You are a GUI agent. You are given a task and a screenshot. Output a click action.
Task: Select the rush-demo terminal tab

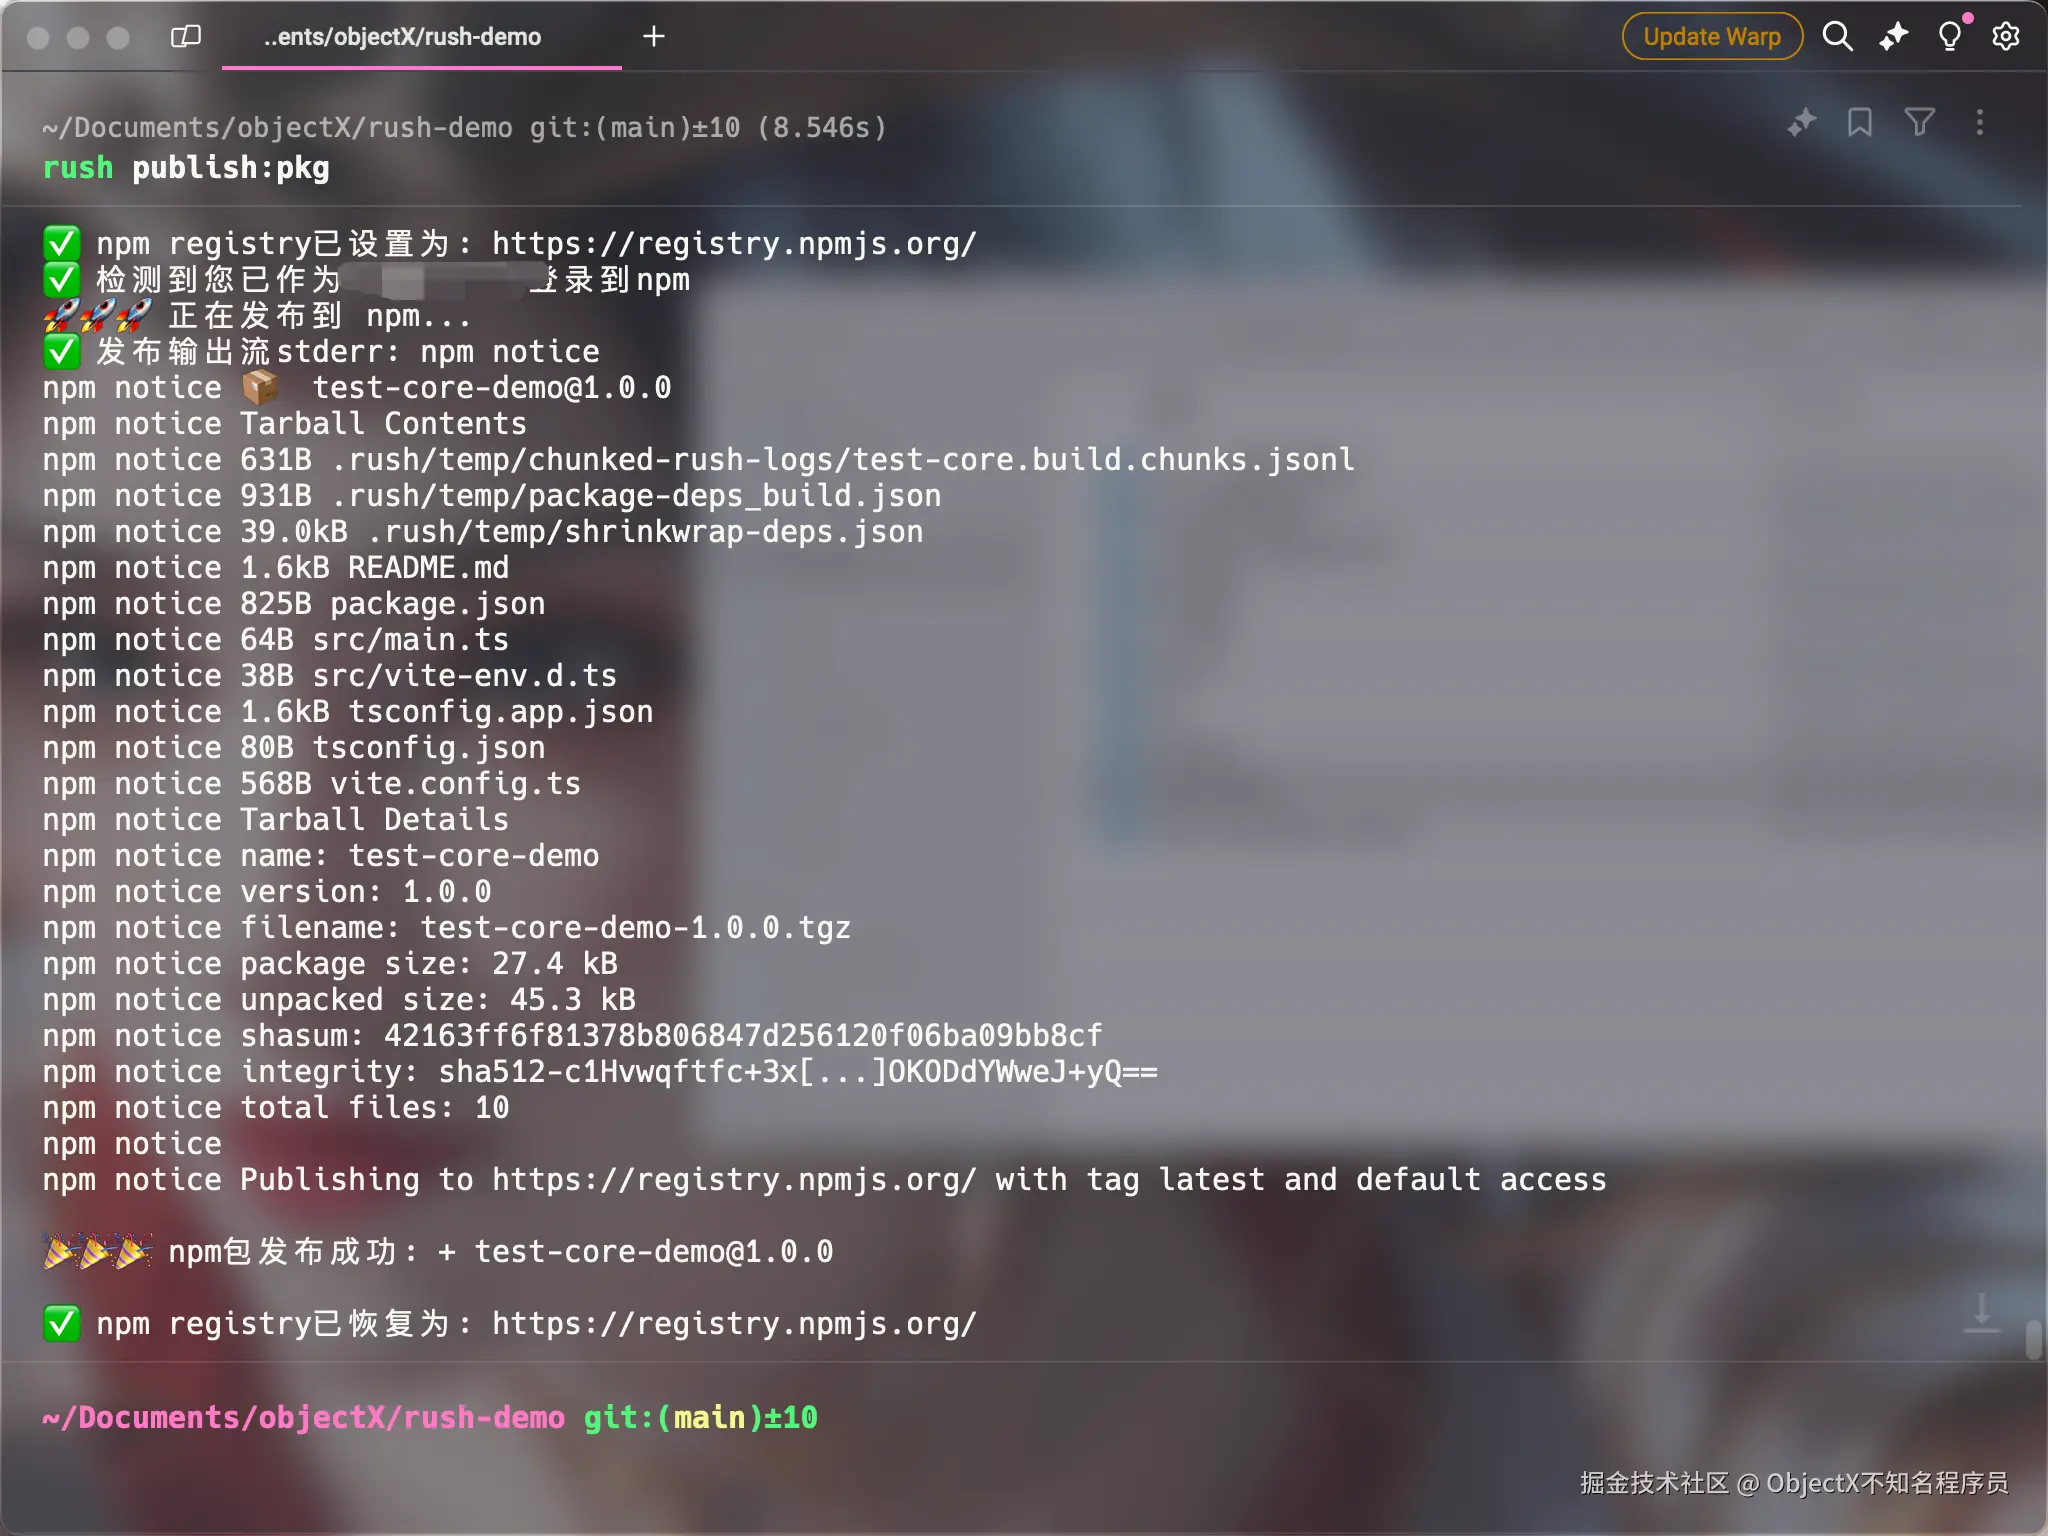click(x=402, y=37)
